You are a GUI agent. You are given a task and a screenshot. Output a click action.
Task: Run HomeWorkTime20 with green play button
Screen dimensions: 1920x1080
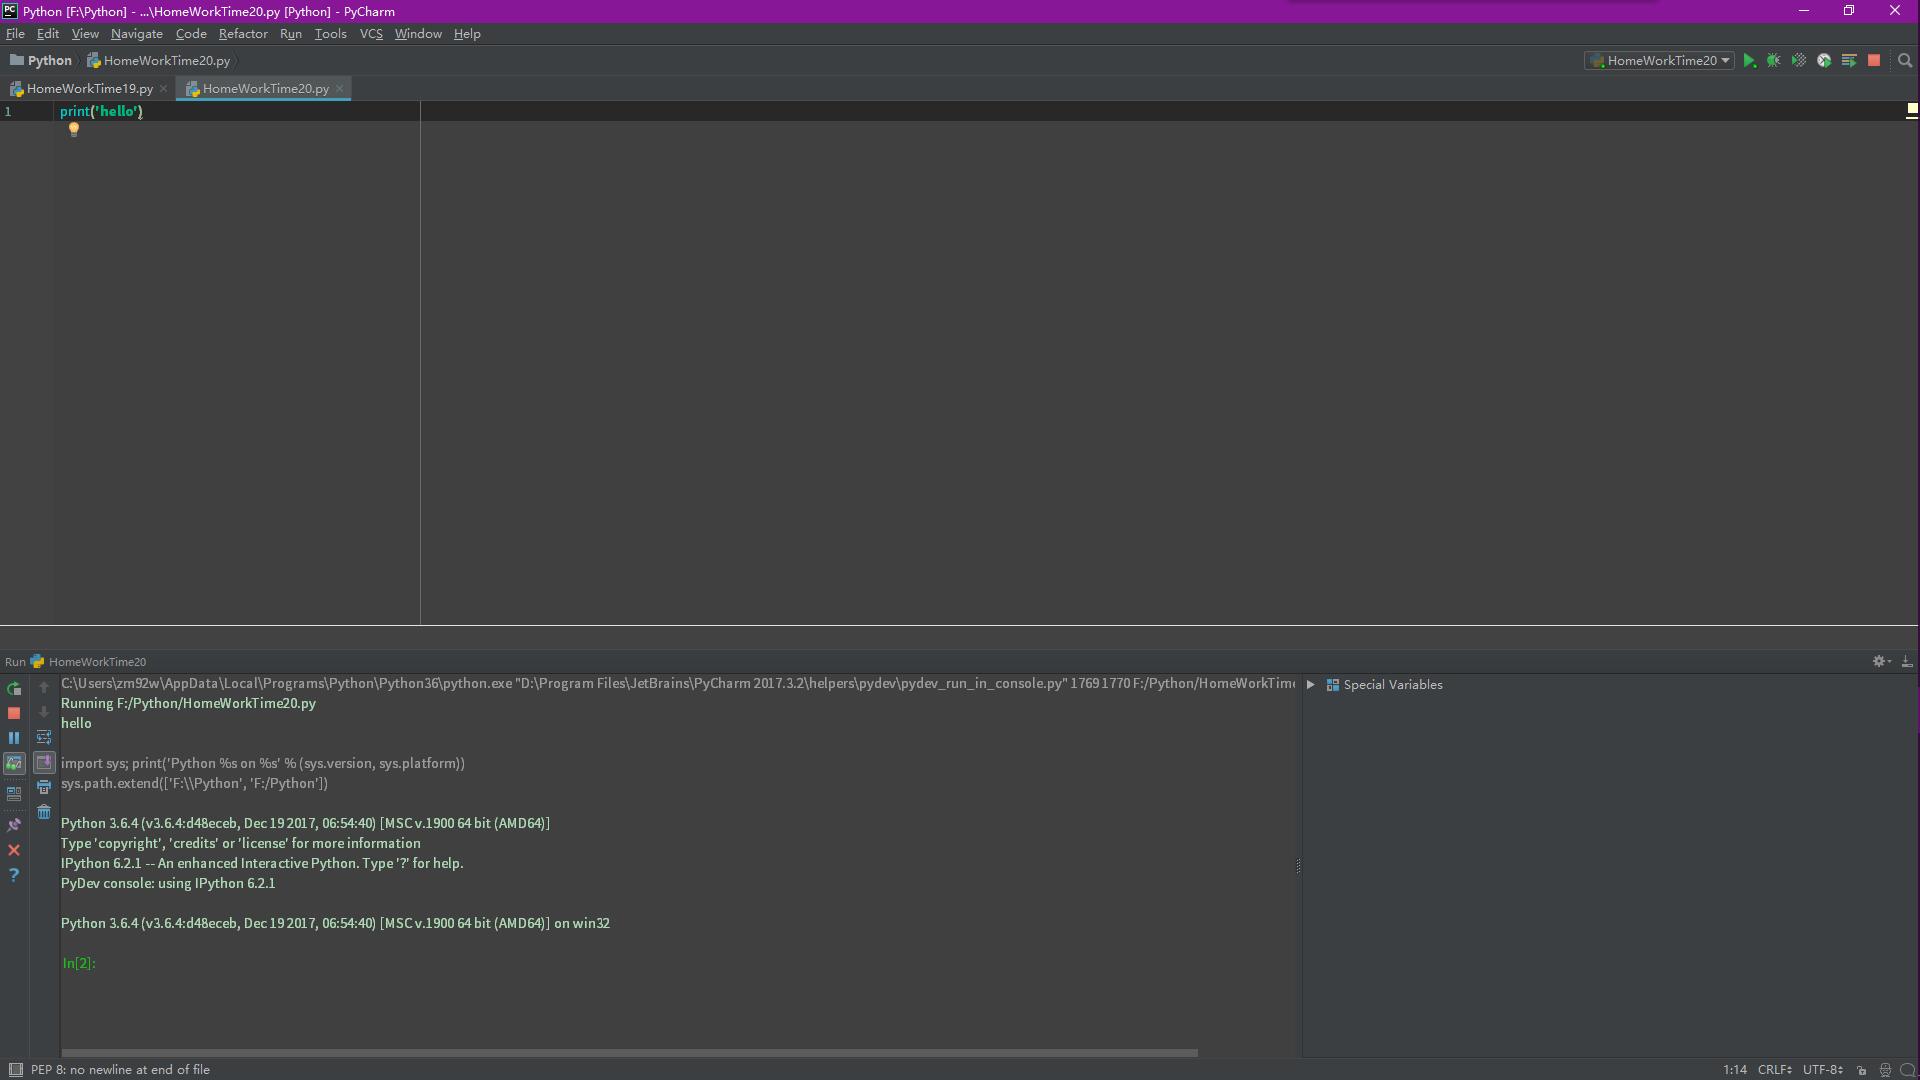tap(1749, 61)
